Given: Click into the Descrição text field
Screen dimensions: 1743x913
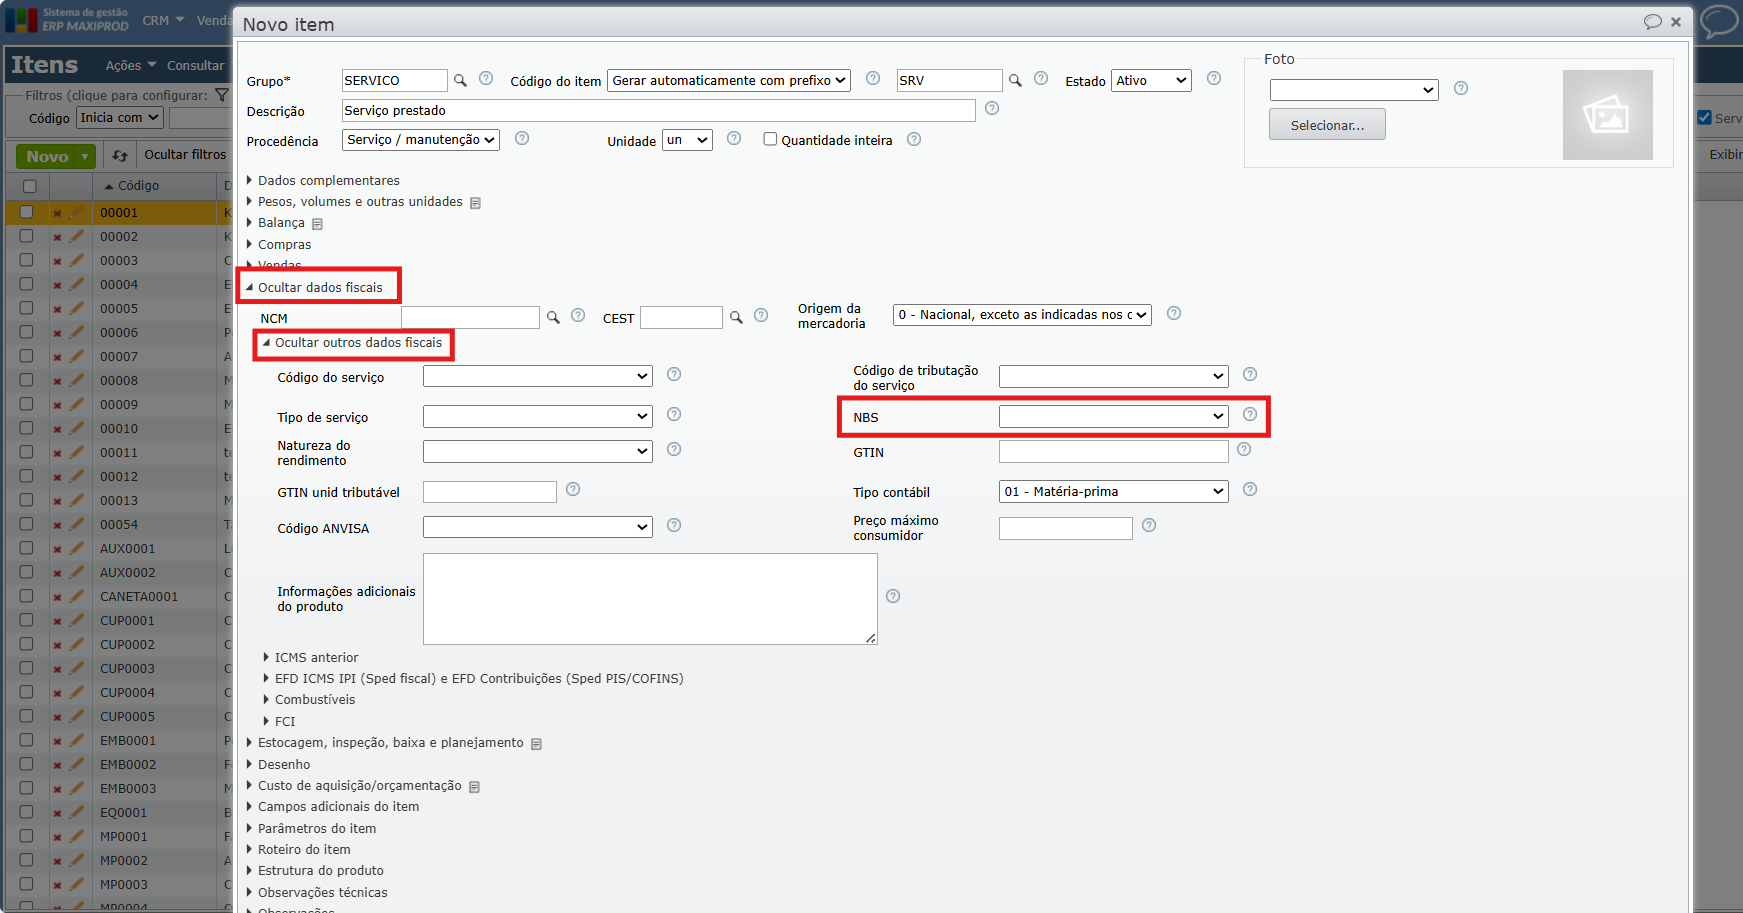Looking at the screenshot, I should tap(658, 110).
